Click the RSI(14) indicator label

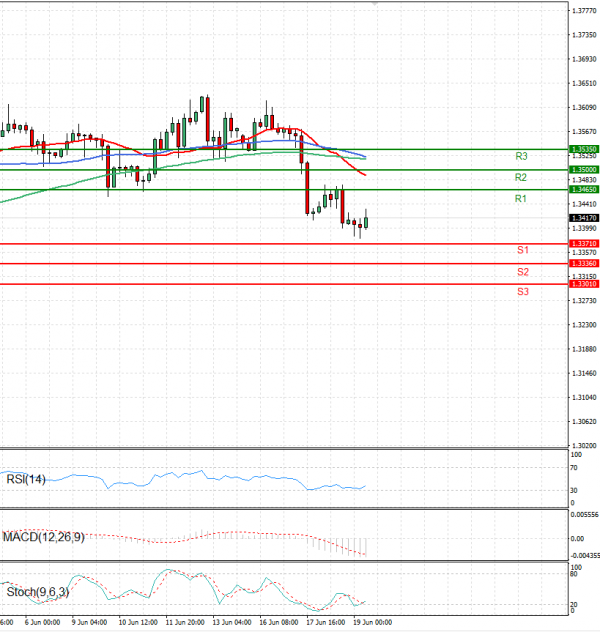tap(28, 480)
